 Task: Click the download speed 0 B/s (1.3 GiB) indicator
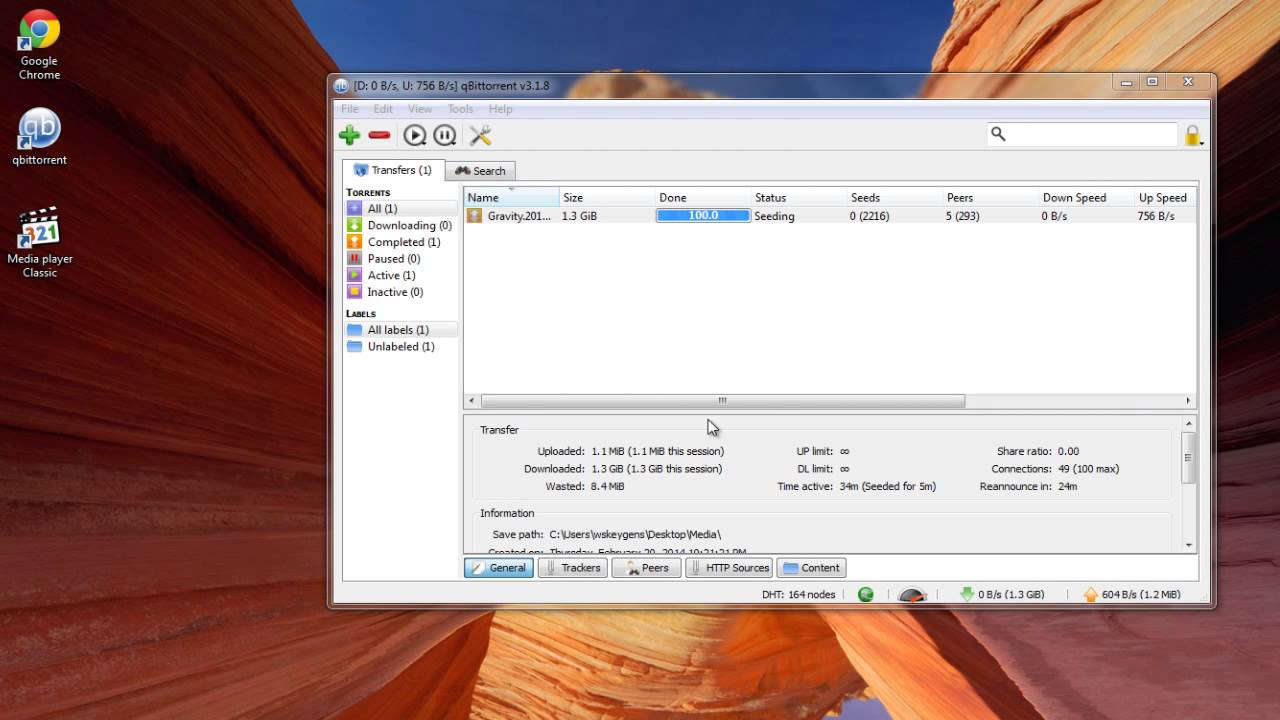coord(1002,594)
